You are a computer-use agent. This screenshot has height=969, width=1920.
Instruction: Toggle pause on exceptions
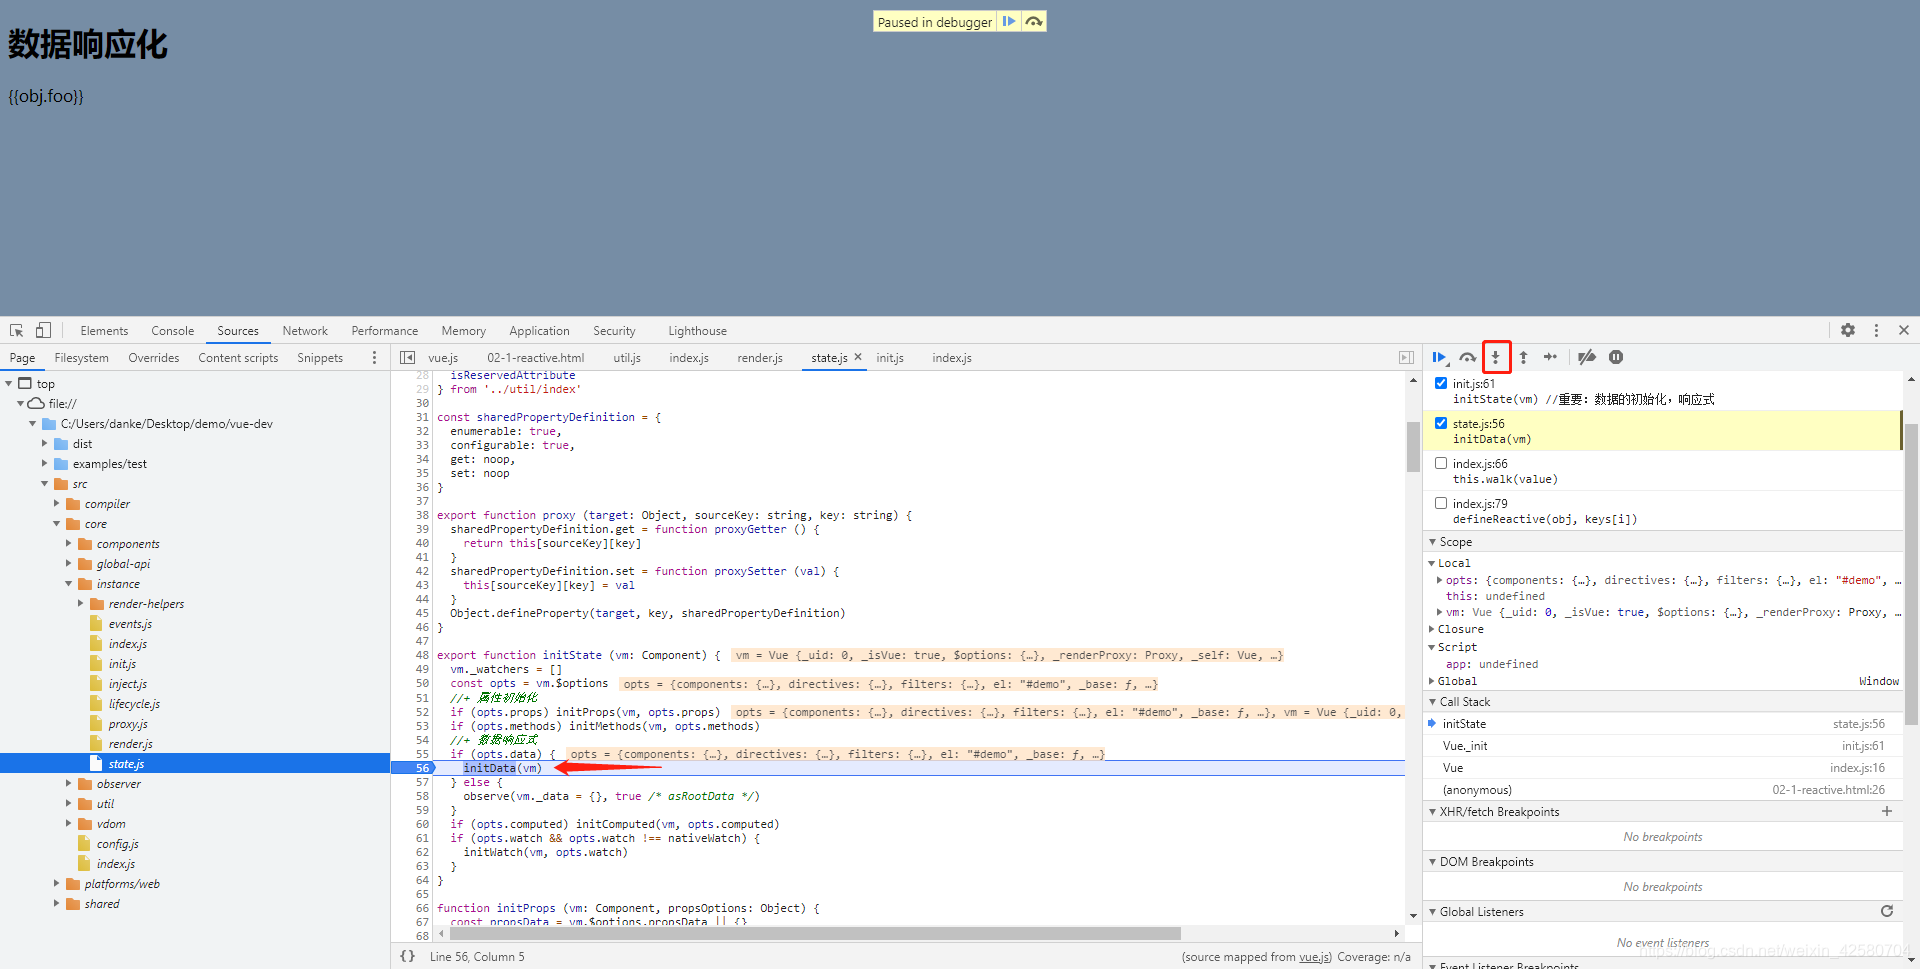click(x=1616, y=357)
